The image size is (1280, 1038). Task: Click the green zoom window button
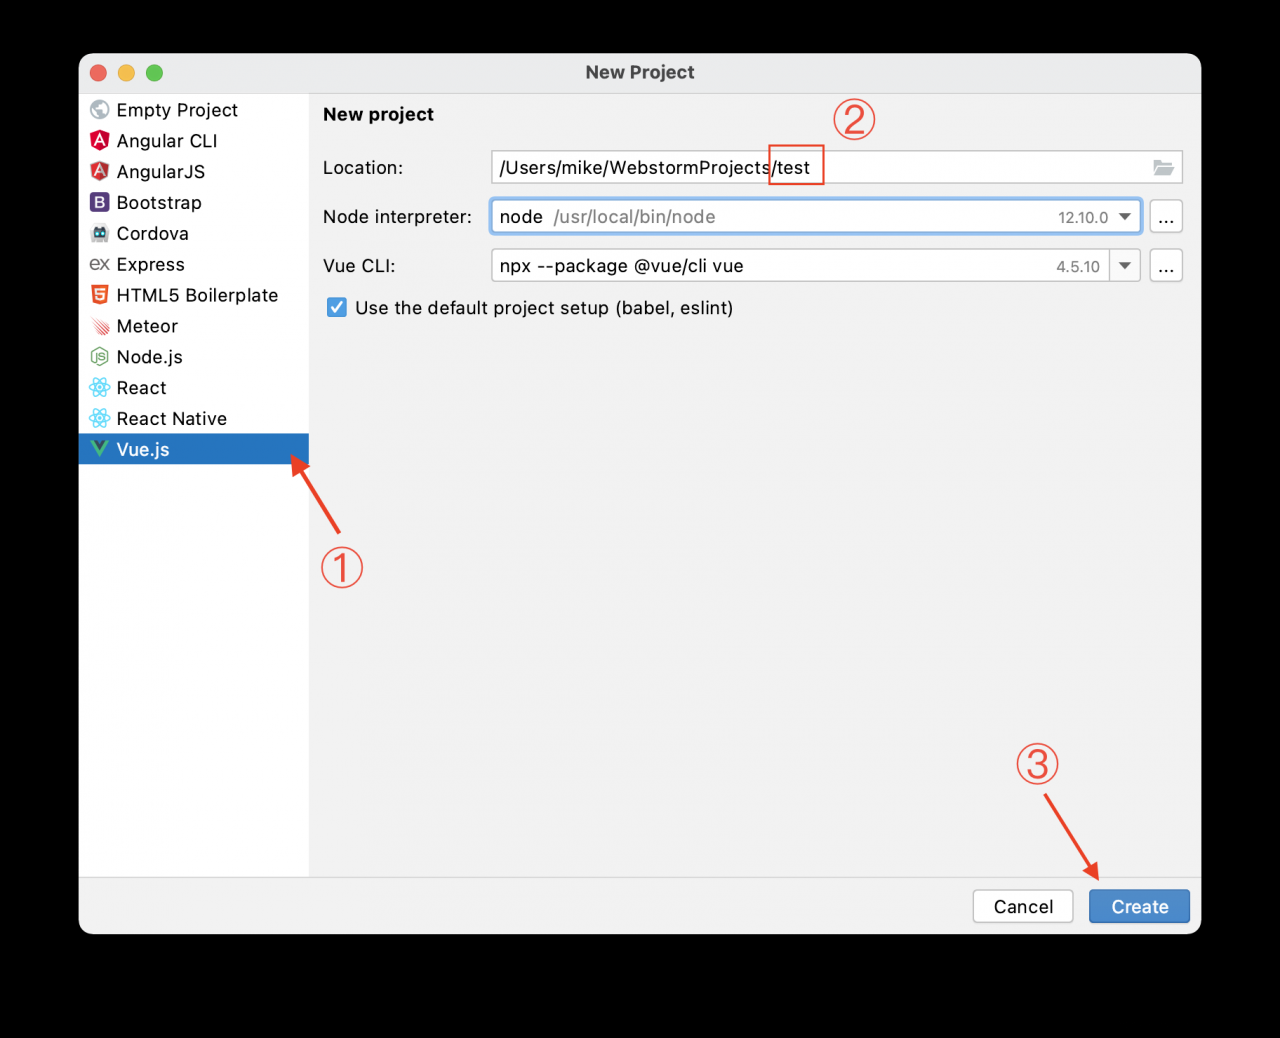[154, 72]
